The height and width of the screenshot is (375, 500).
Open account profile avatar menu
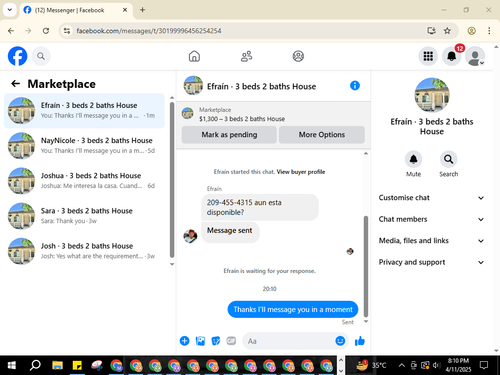click(x=475, y=56)
